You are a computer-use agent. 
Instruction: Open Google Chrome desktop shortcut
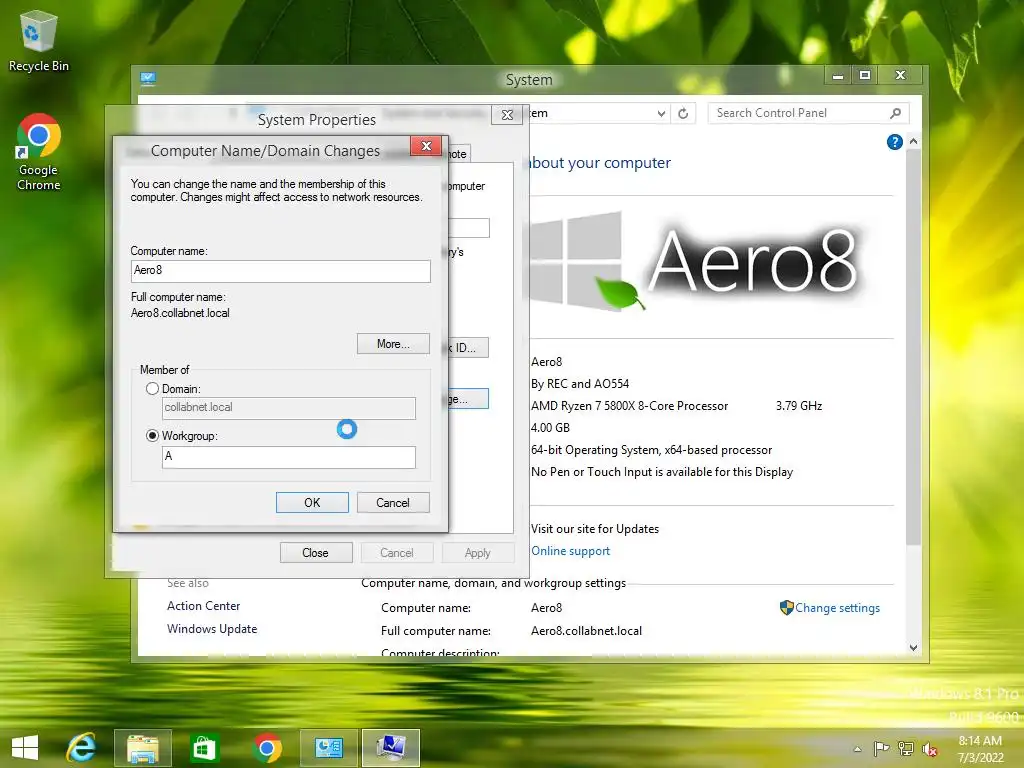(x=39, y=152)
